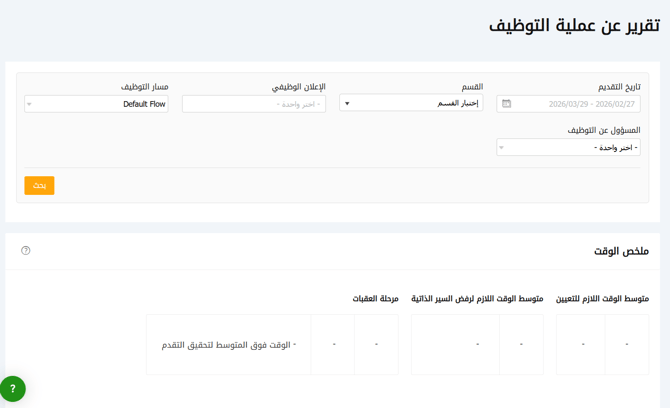This screenshot has width=670, height=408.
Task: Click the page title تقرير عن عملية التوظيف
Action: point(573,26)
